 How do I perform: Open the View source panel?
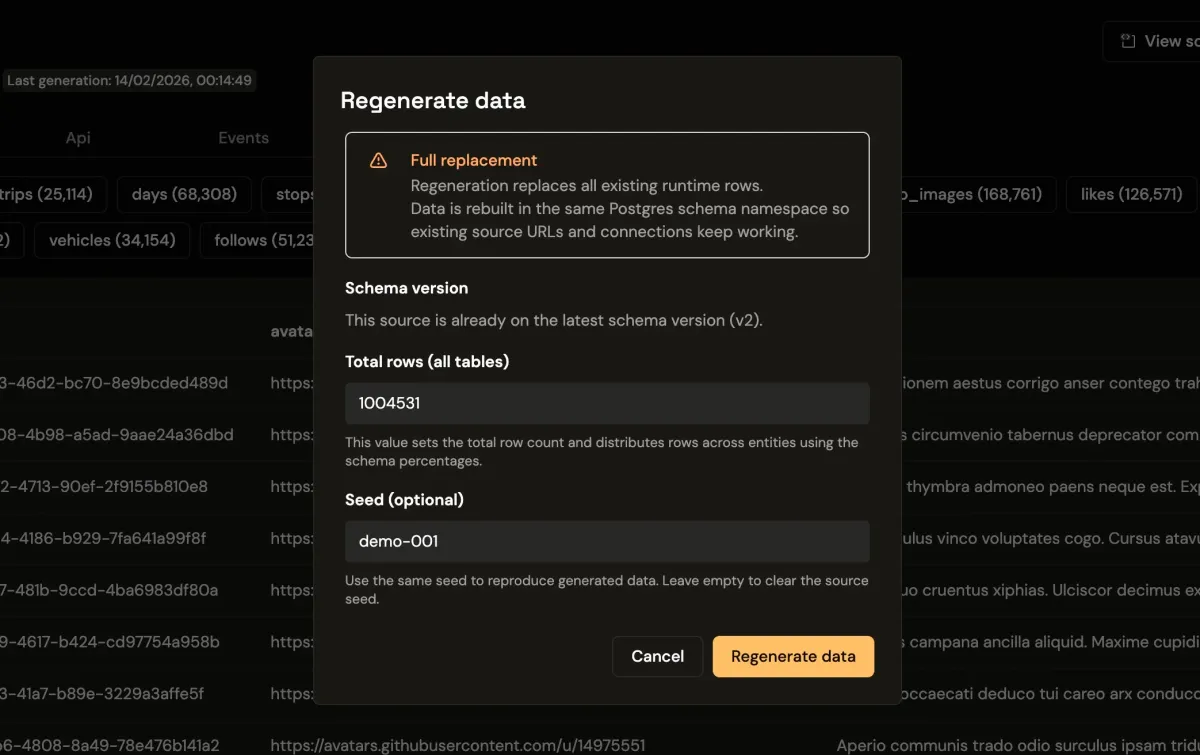coord(1160,41)
